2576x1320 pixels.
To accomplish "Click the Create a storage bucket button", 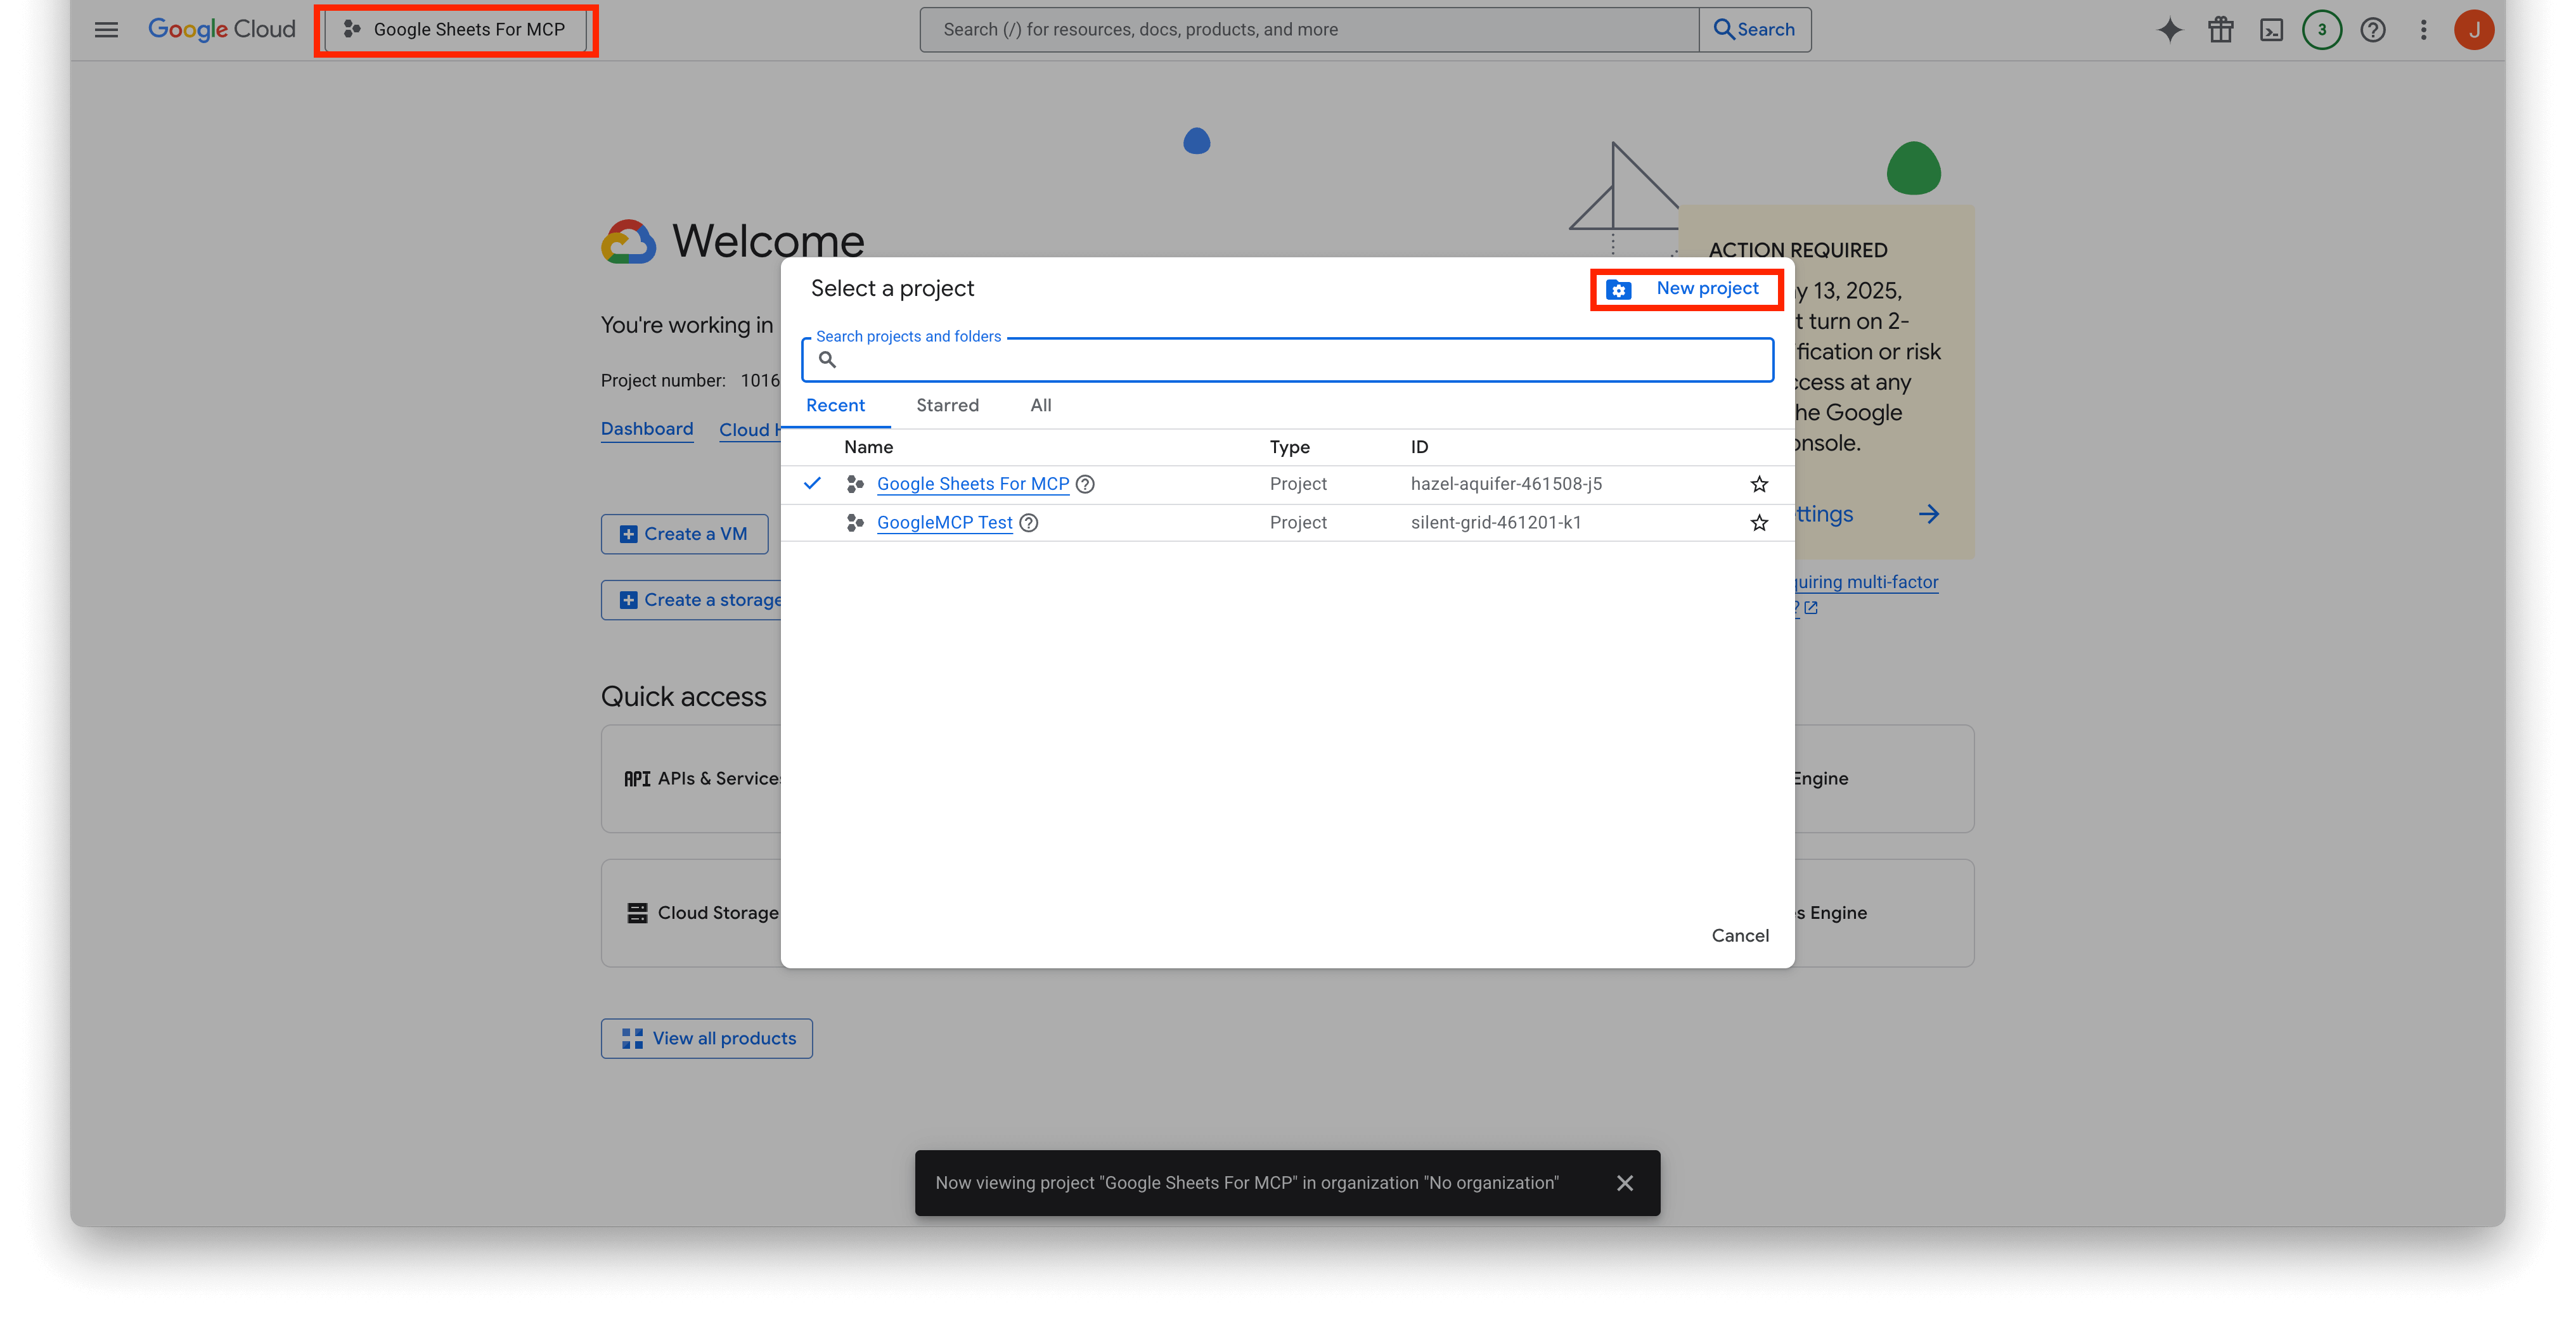I will point(691,600).
